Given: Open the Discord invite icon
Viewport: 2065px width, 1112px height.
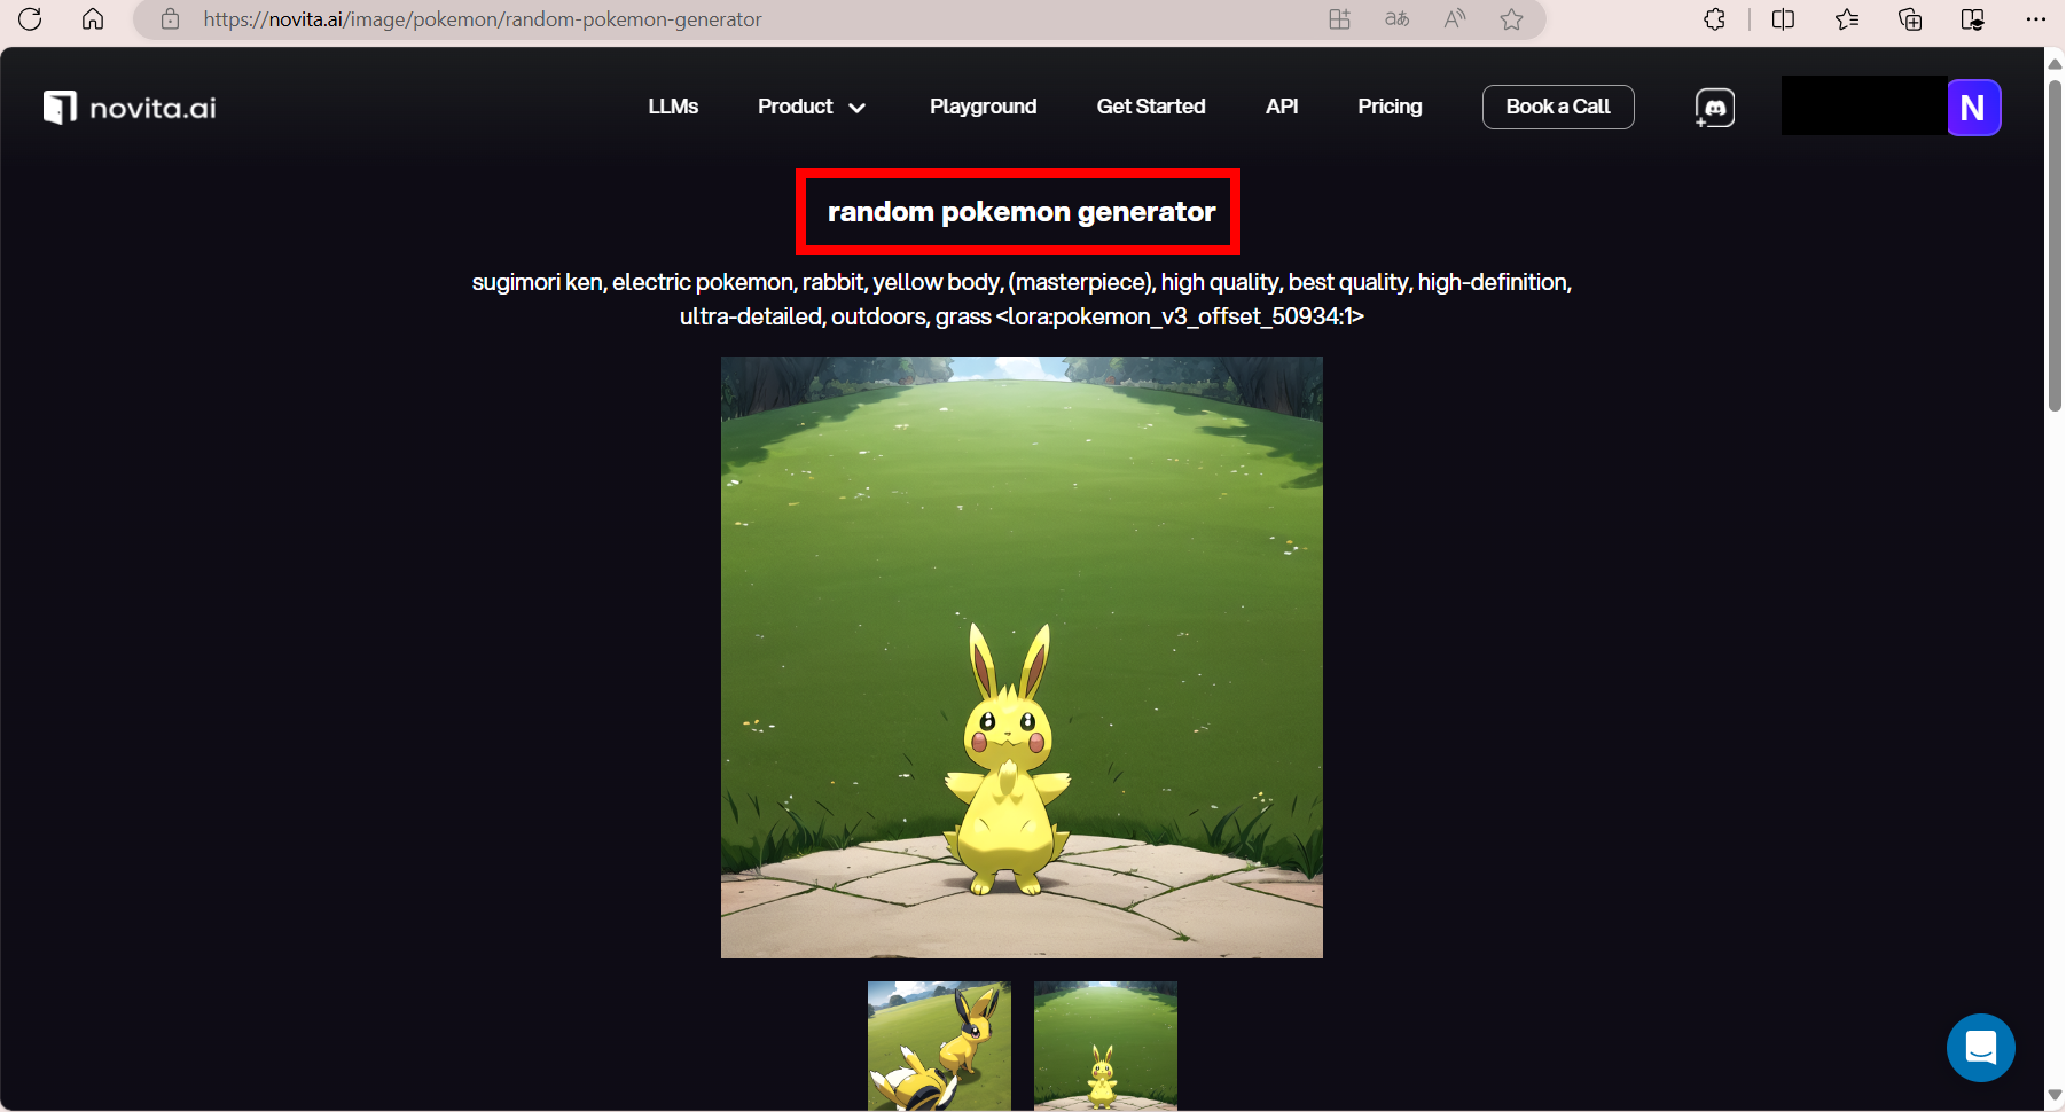Looking at the screenshot, I should coord(1715,107).
